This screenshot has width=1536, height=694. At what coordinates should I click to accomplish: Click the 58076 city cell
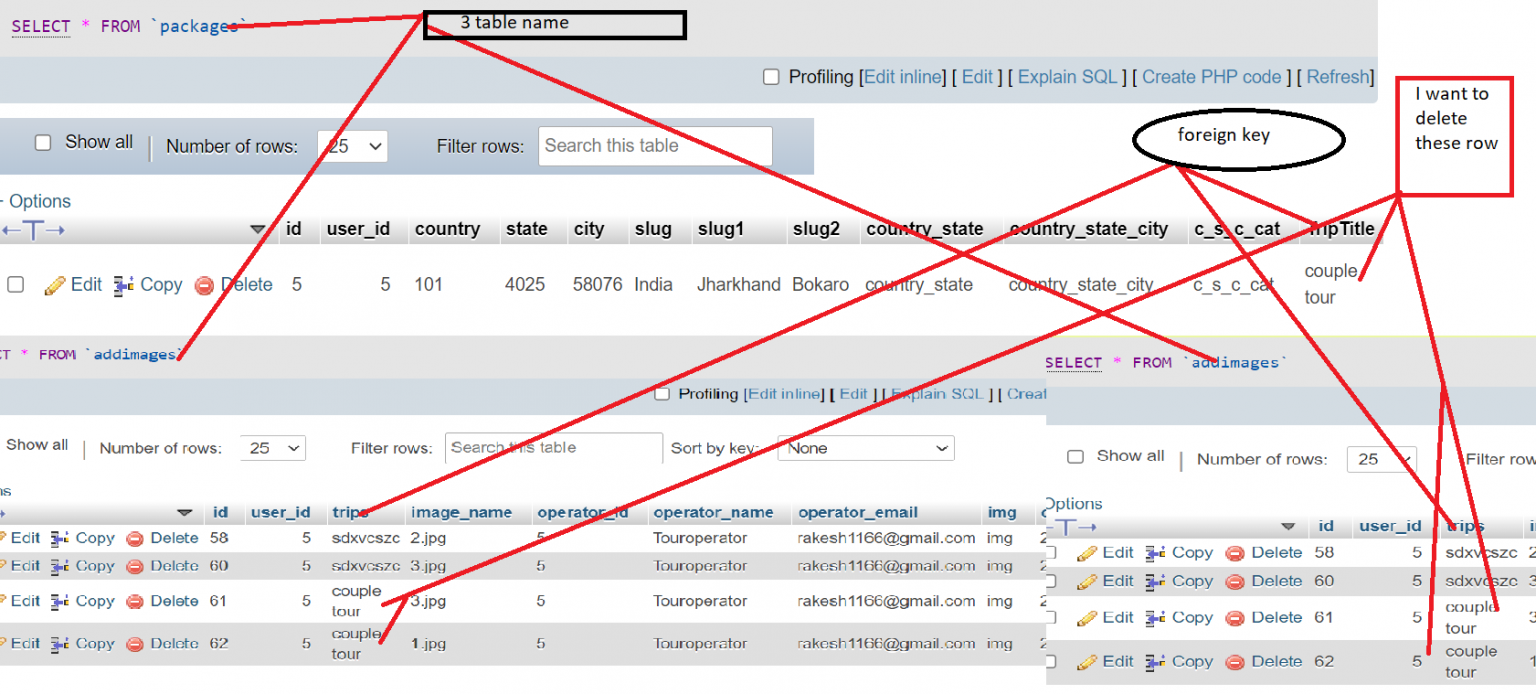[598, 285]
